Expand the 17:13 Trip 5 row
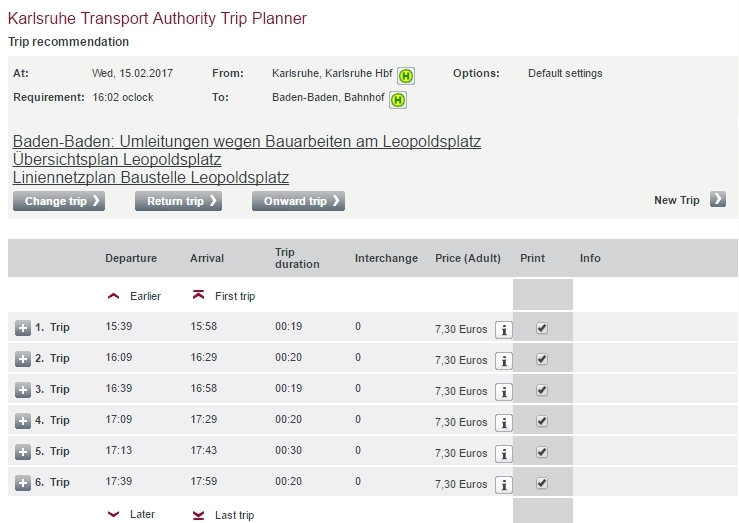 point(23,452)
